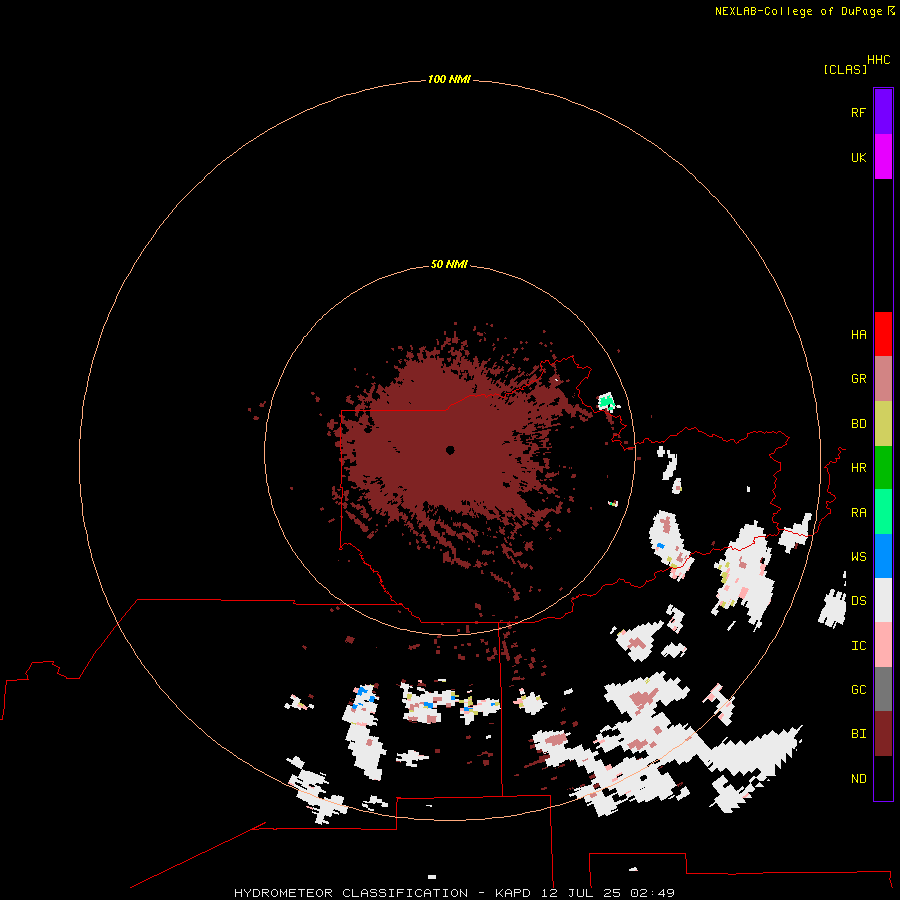Click the WS blue legend swatch
Image resolution: width=900 pixels, height=900 pixels.
[883, 556]
